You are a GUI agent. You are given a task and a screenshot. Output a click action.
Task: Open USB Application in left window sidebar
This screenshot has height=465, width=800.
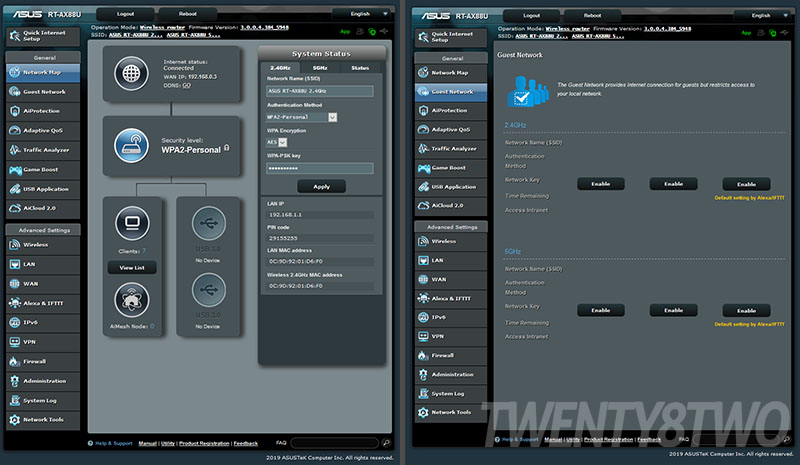43,189
